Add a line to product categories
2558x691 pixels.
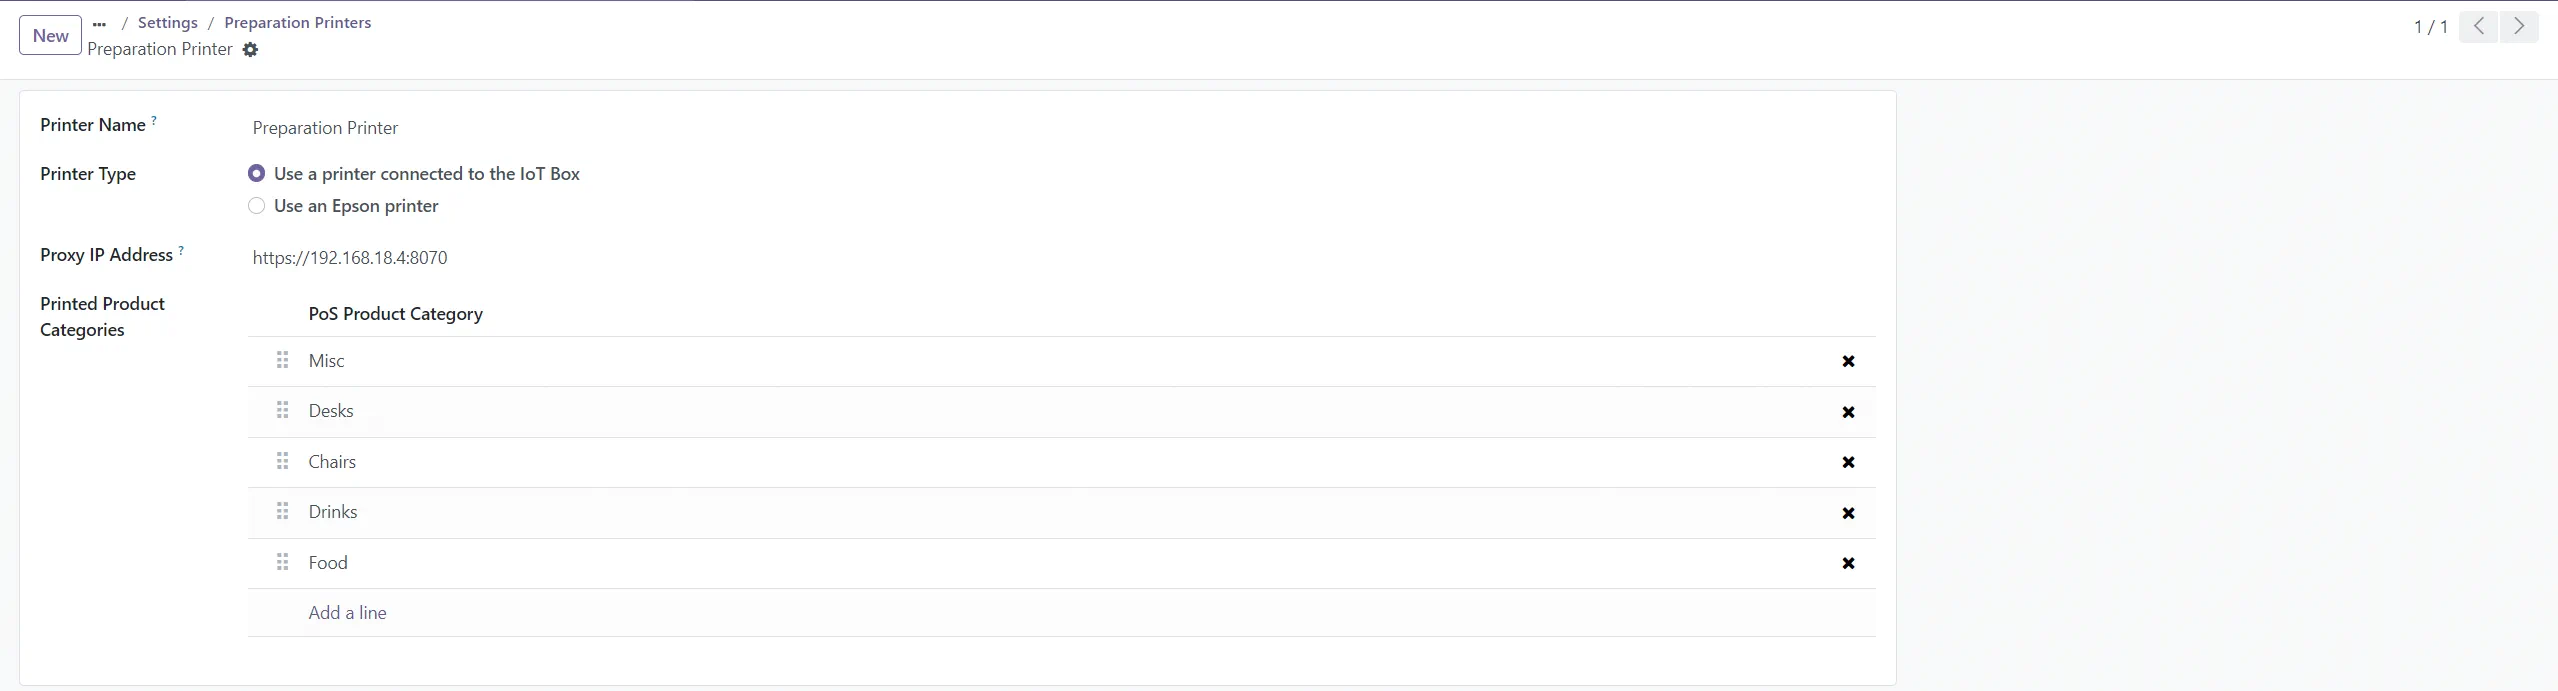[x=347, y=613]
